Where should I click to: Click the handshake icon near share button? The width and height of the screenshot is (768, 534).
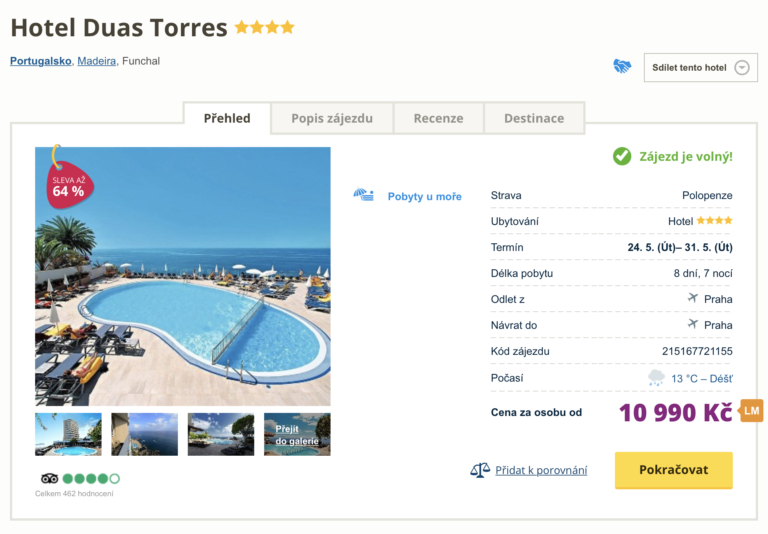622,67
